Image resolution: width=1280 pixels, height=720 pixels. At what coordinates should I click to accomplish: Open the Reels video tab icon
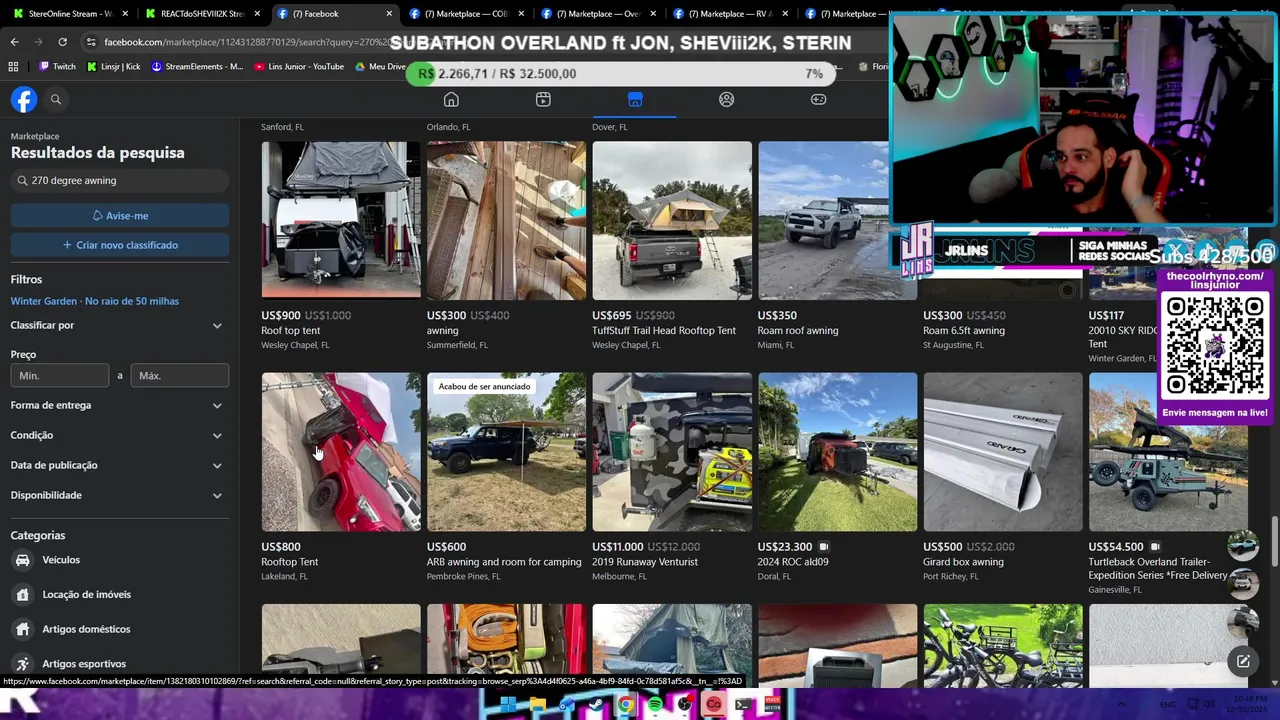[543, 99]
